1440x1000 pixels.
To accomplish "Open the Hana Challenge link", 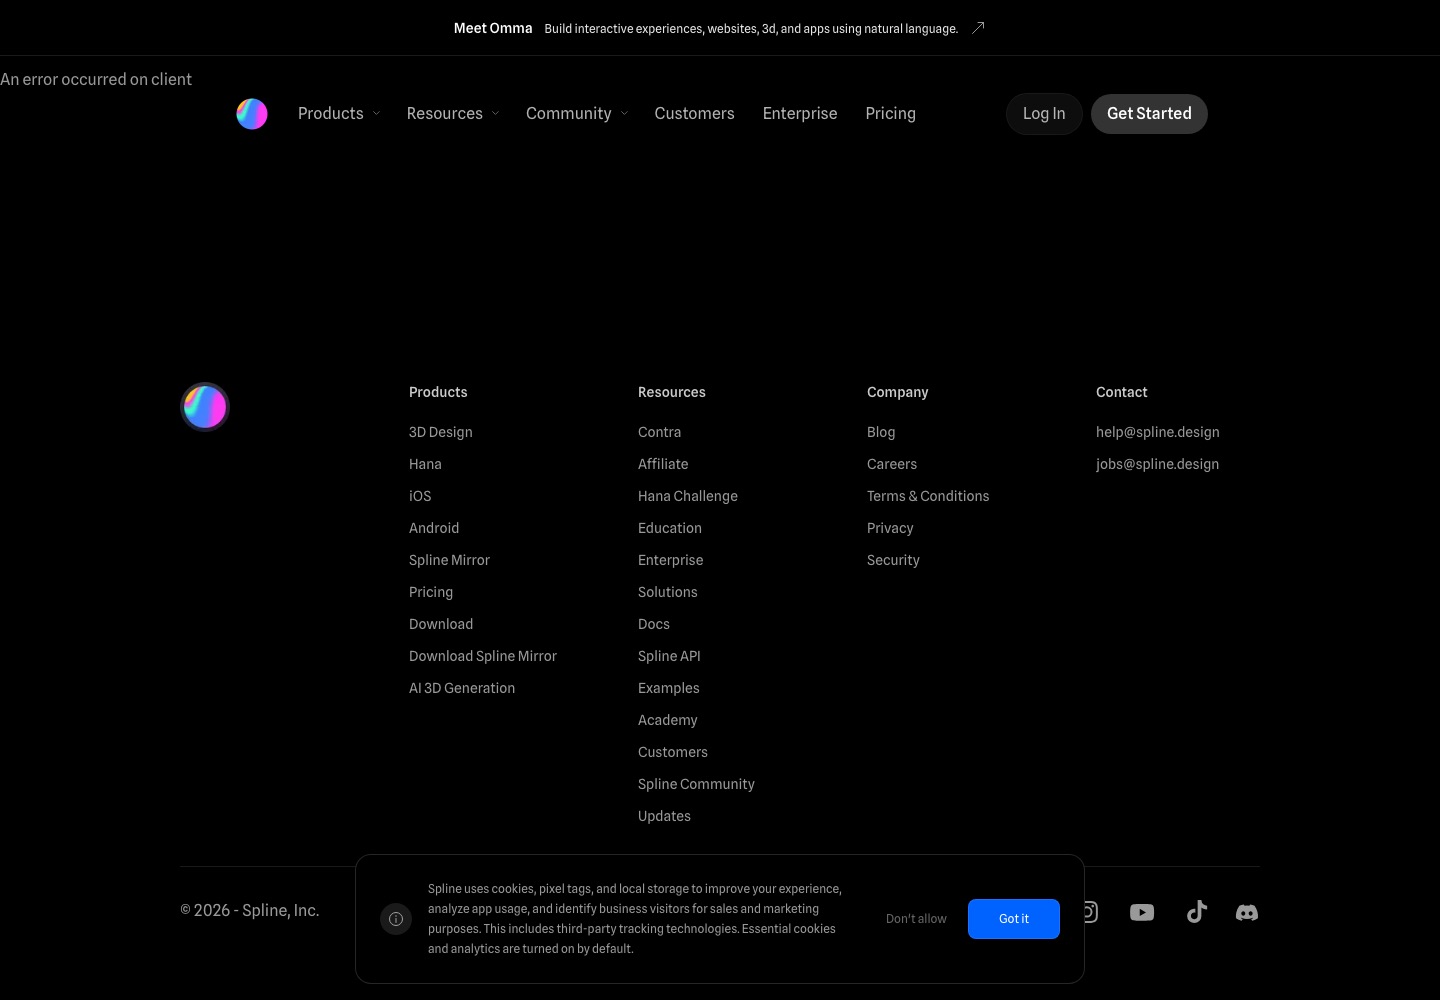I will tap(688, 496).
